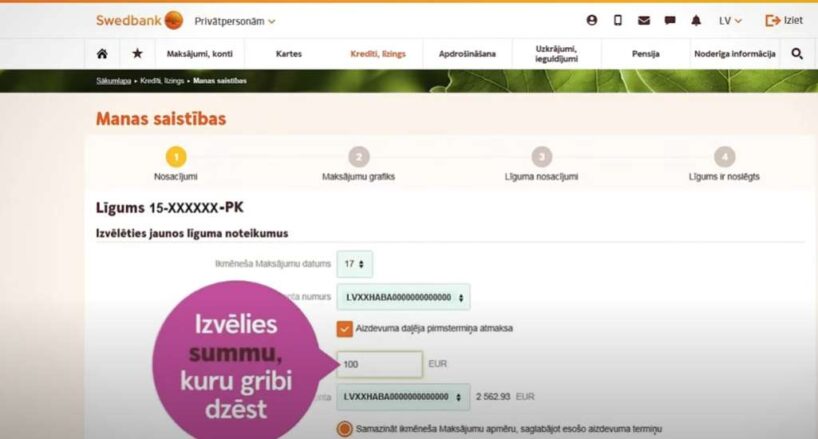Log out with the Iziet button
Image resolution: width=818 pixels, height=439 pixels.
coord(784,20)
